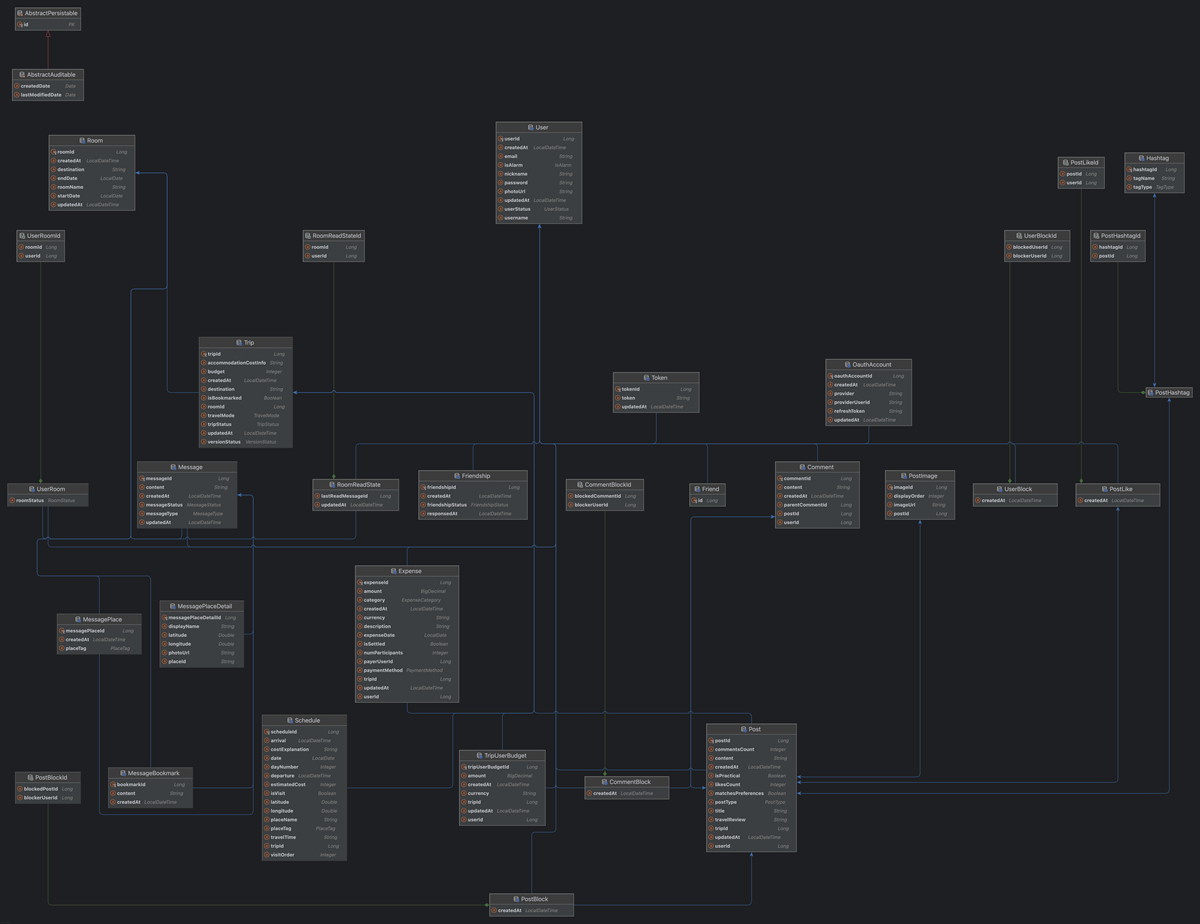The height and width of the screenshot is (924, 1200).
Task: Select the Comment entity title
Action: click(x=819, y=466)
